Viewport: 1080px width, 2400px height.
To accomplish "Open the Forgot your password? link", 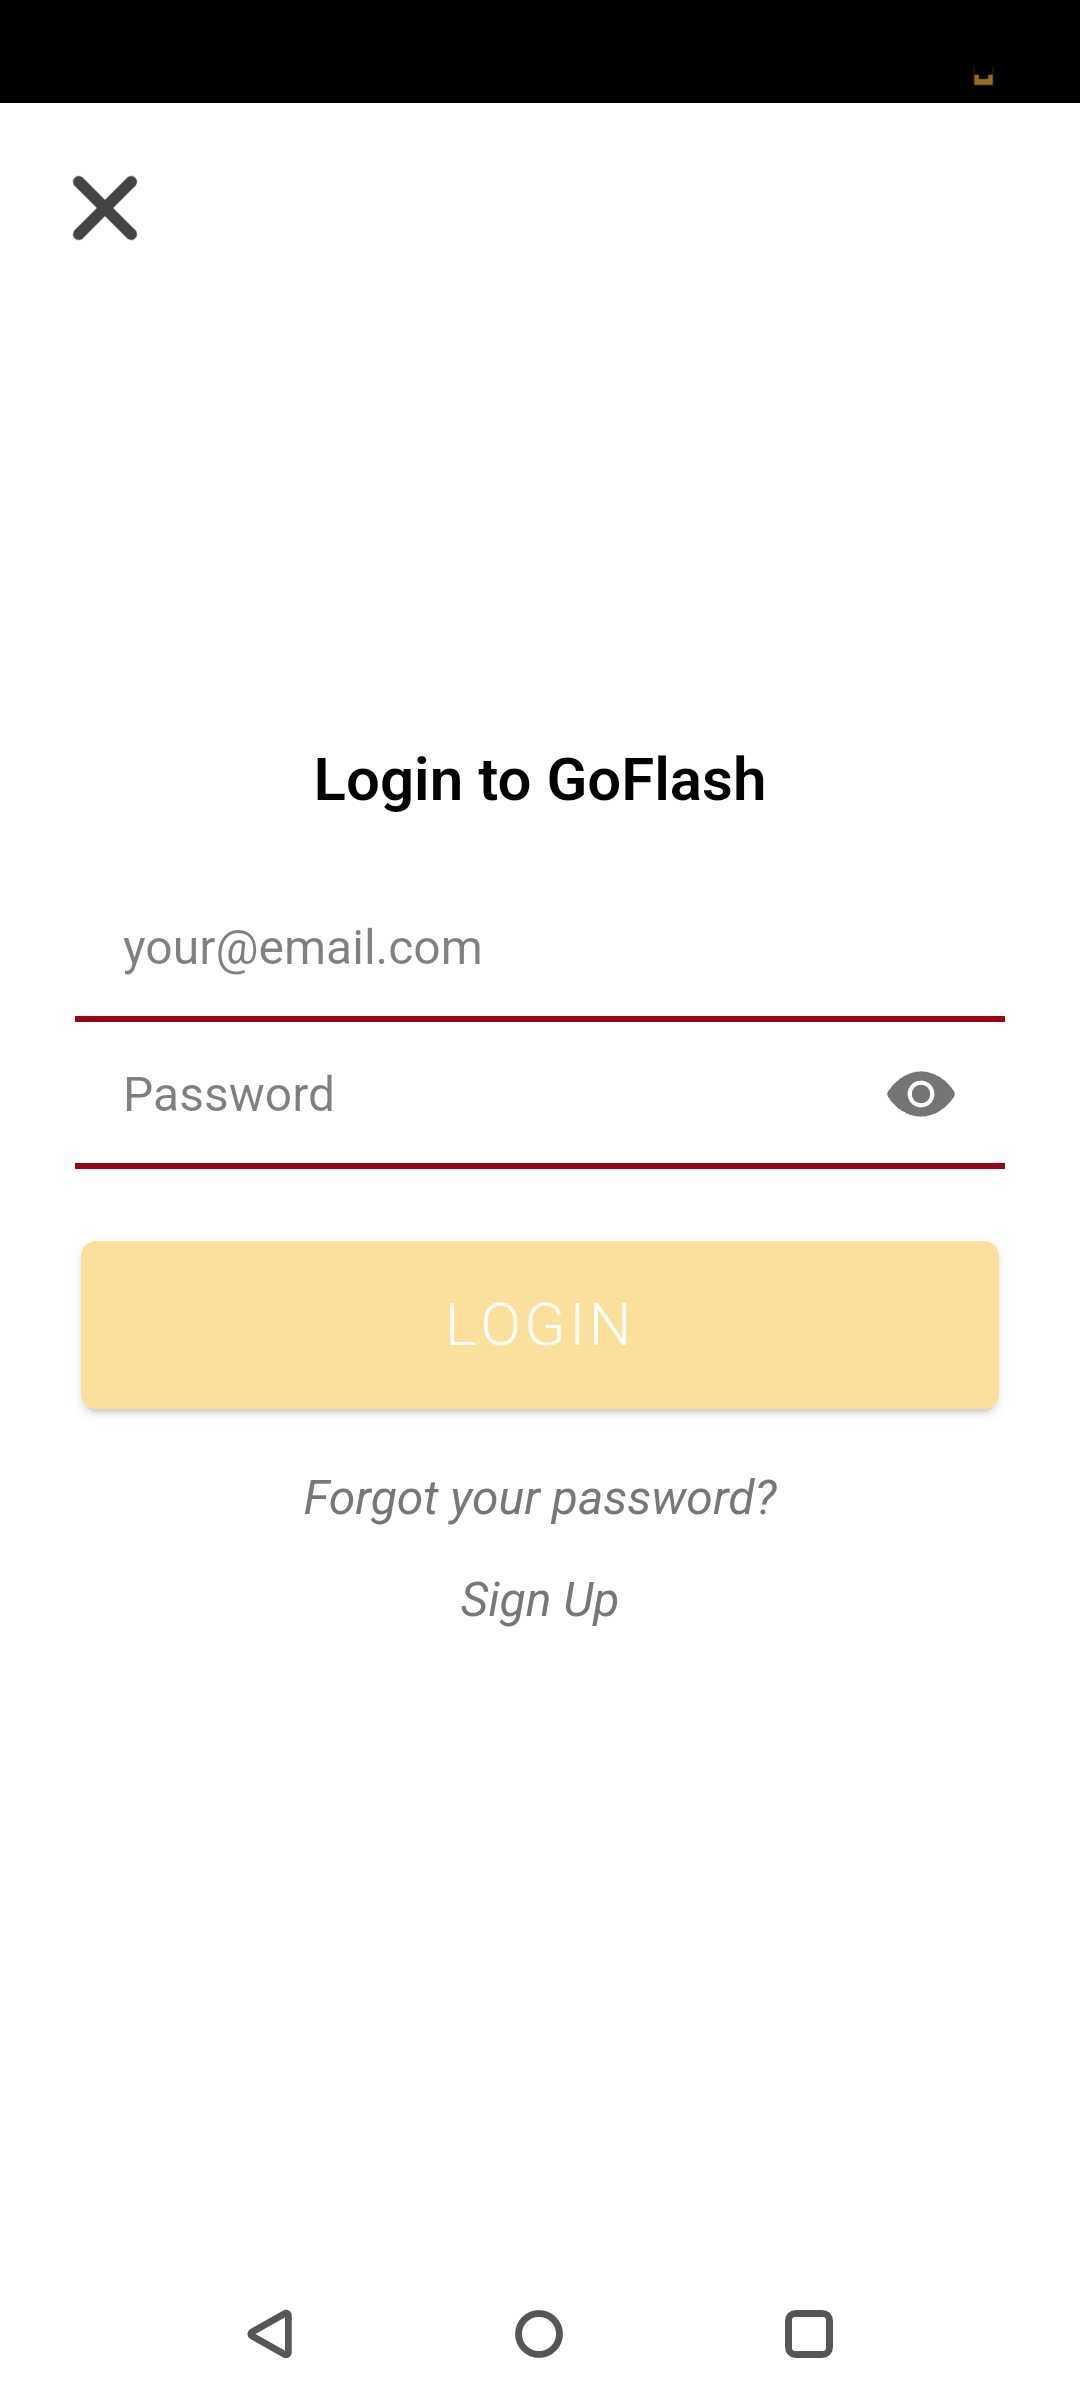I will (x=540, y=1498).
